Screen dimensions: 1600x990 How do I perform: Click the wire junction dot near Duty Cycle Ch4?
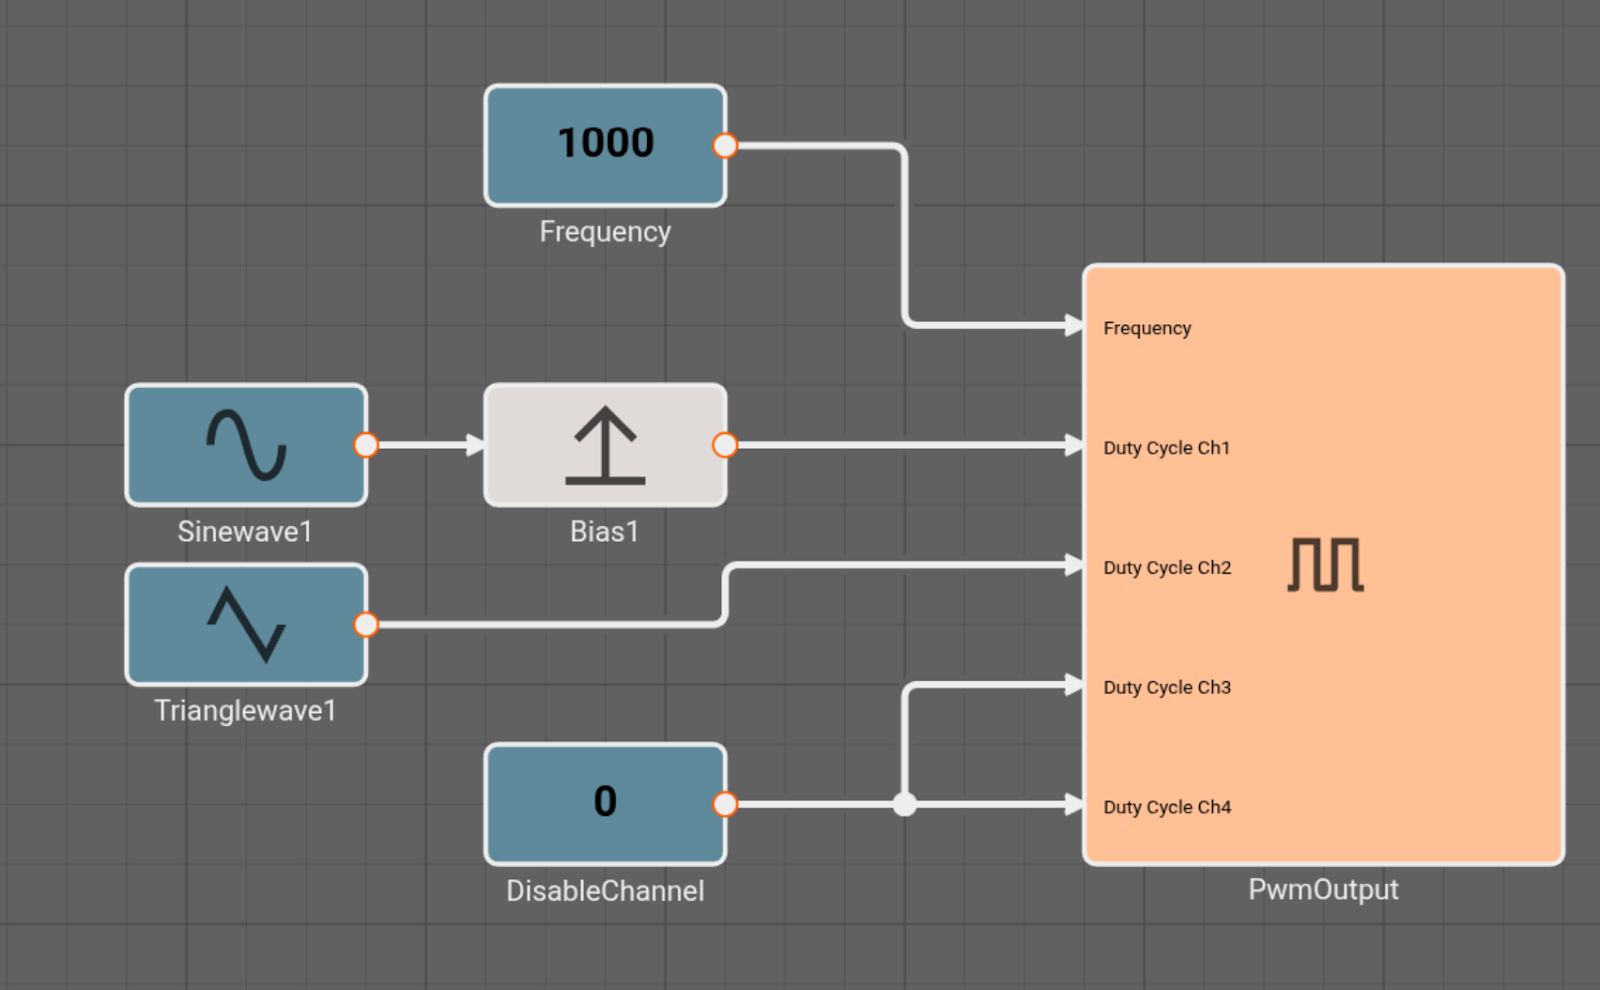point(905,804)
